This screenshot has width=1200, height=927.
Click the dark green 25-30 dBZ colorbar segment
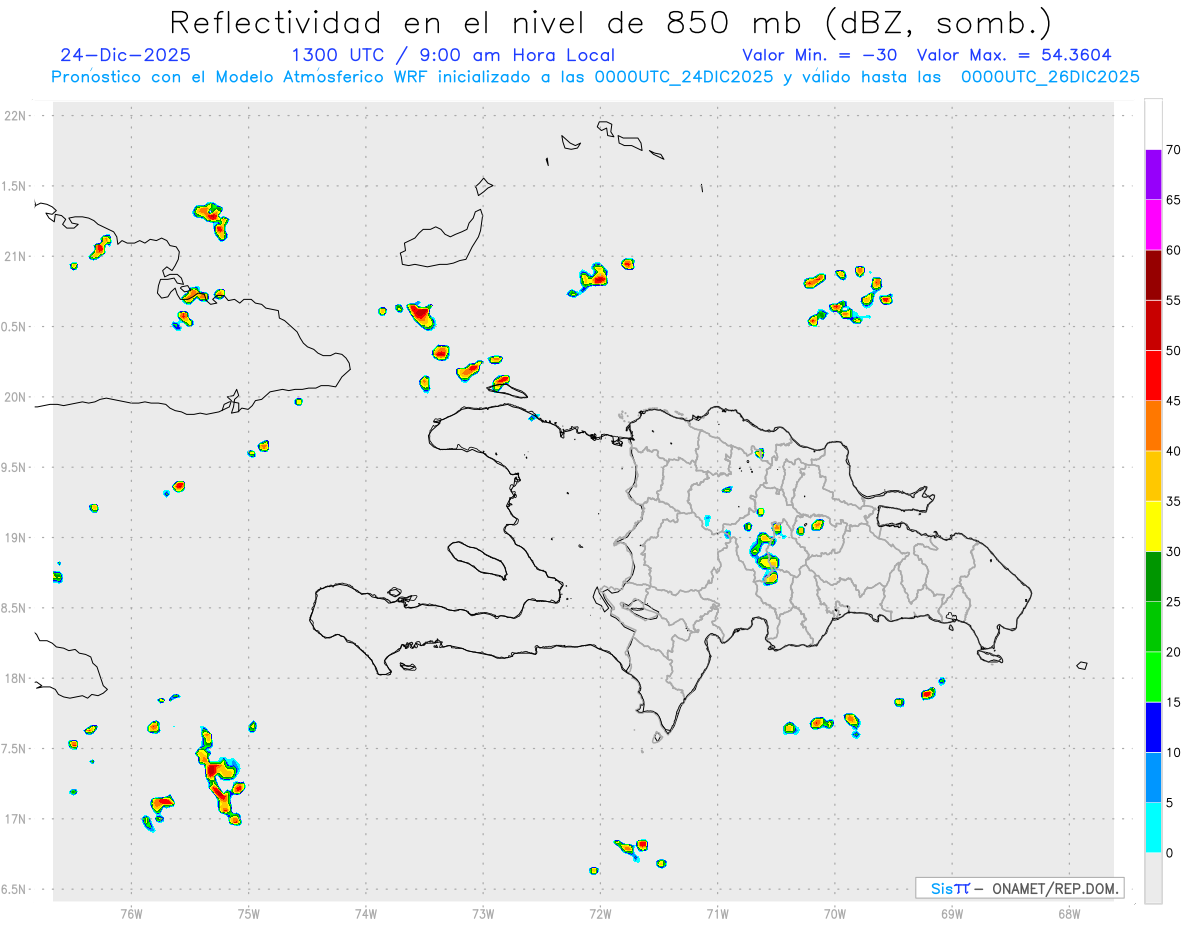click(1153, 576)
